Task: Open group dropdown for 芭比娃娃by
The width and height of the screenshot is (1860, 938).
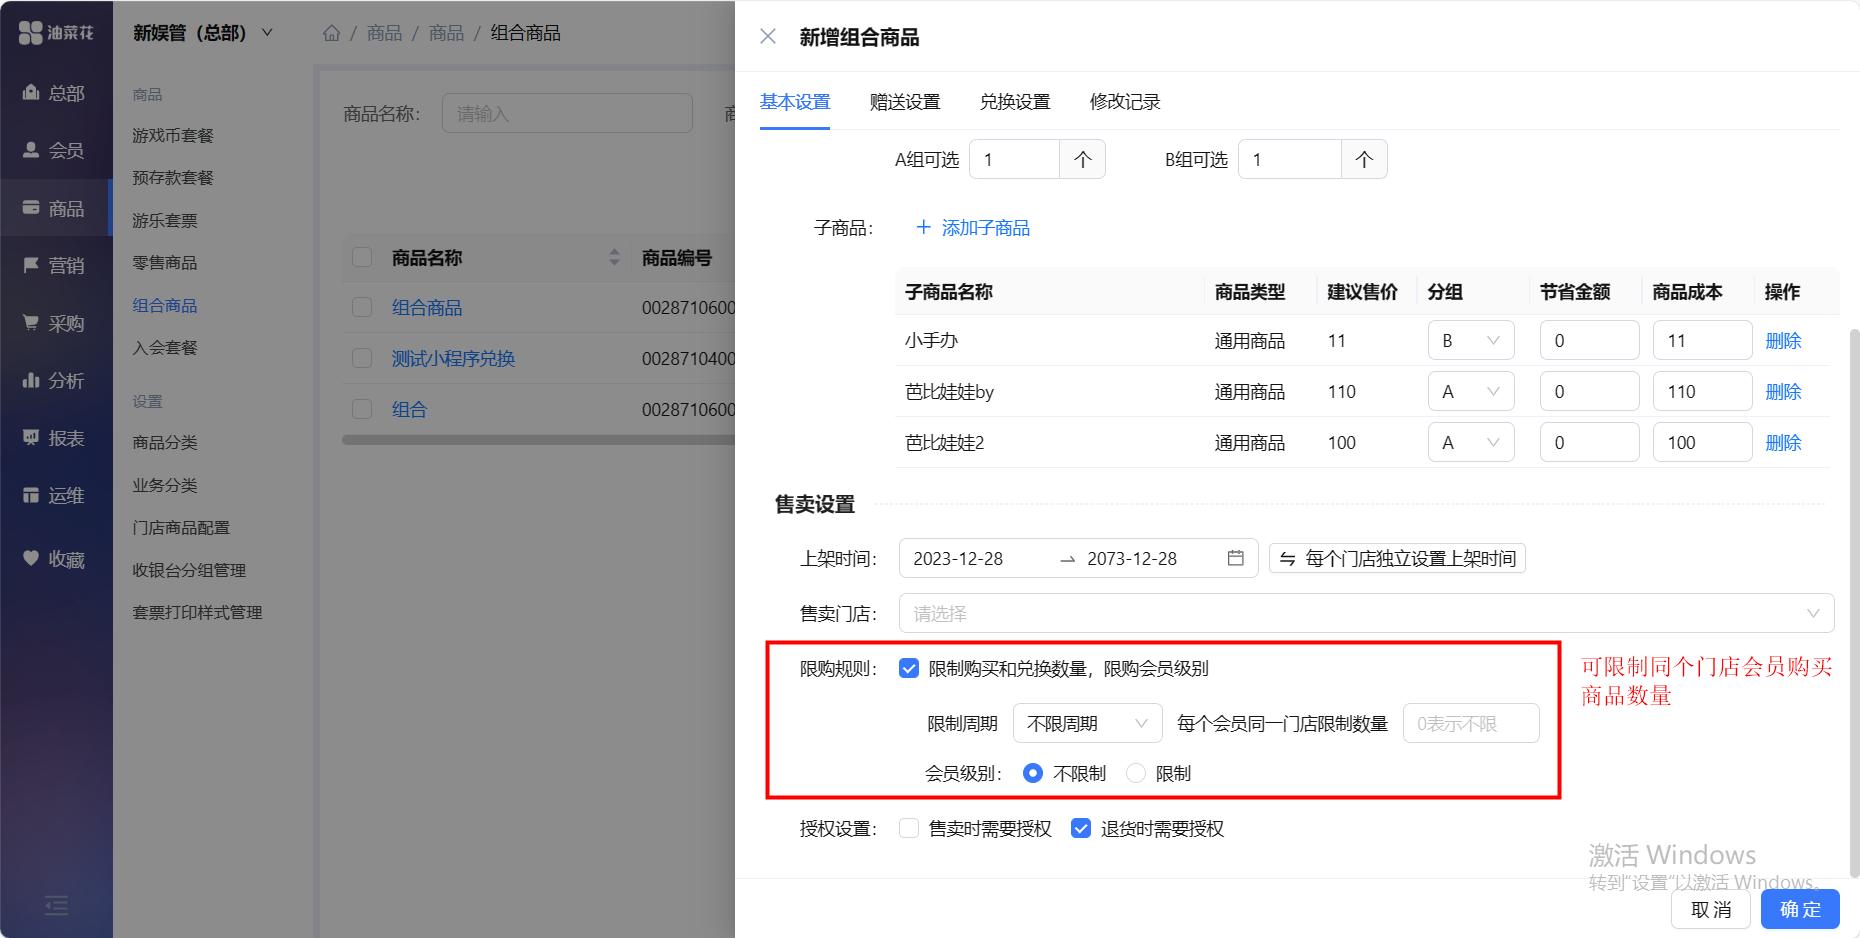Action: pos(1470,391)
